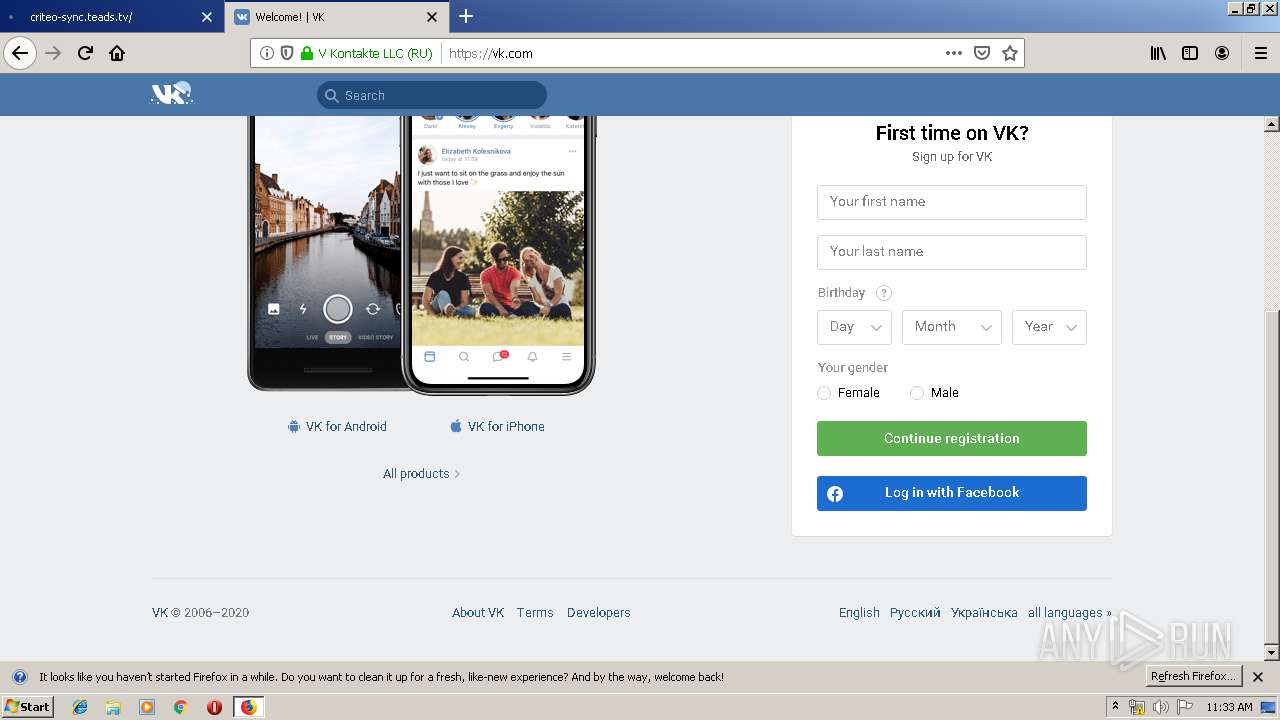Open Opera from taskbar

(214, 707)
